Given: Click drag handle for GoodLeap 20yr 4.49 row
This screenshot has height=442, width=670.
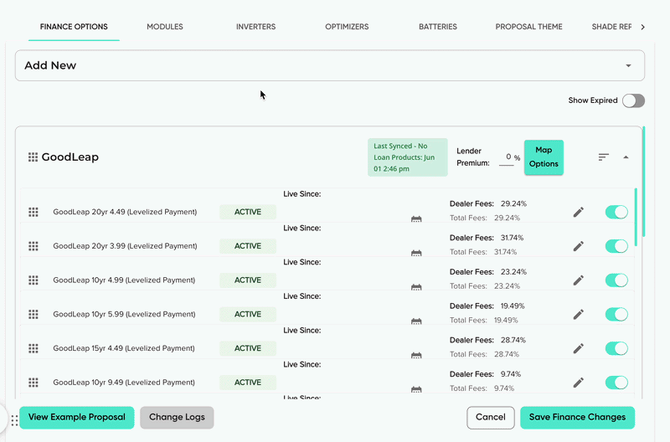Looking at the screenshot, I should (x=33, y=212).
